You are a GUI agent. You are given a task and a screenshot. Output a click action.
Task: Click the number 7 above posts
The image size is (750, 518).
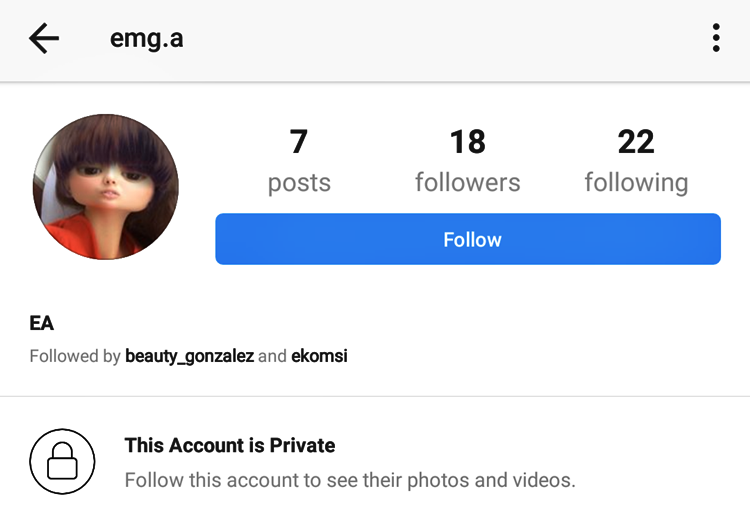[x=299, y=142]
